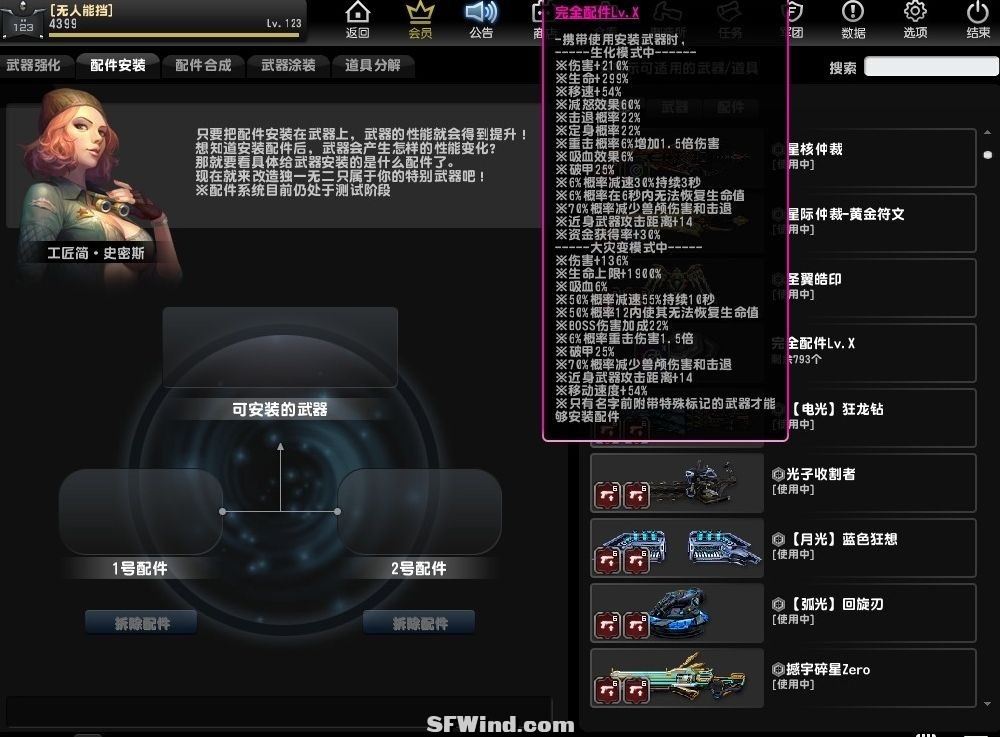The image size is (1000, 737).
Task: Click first accessory icon on 光子收割者
Action: pos(607,495)
